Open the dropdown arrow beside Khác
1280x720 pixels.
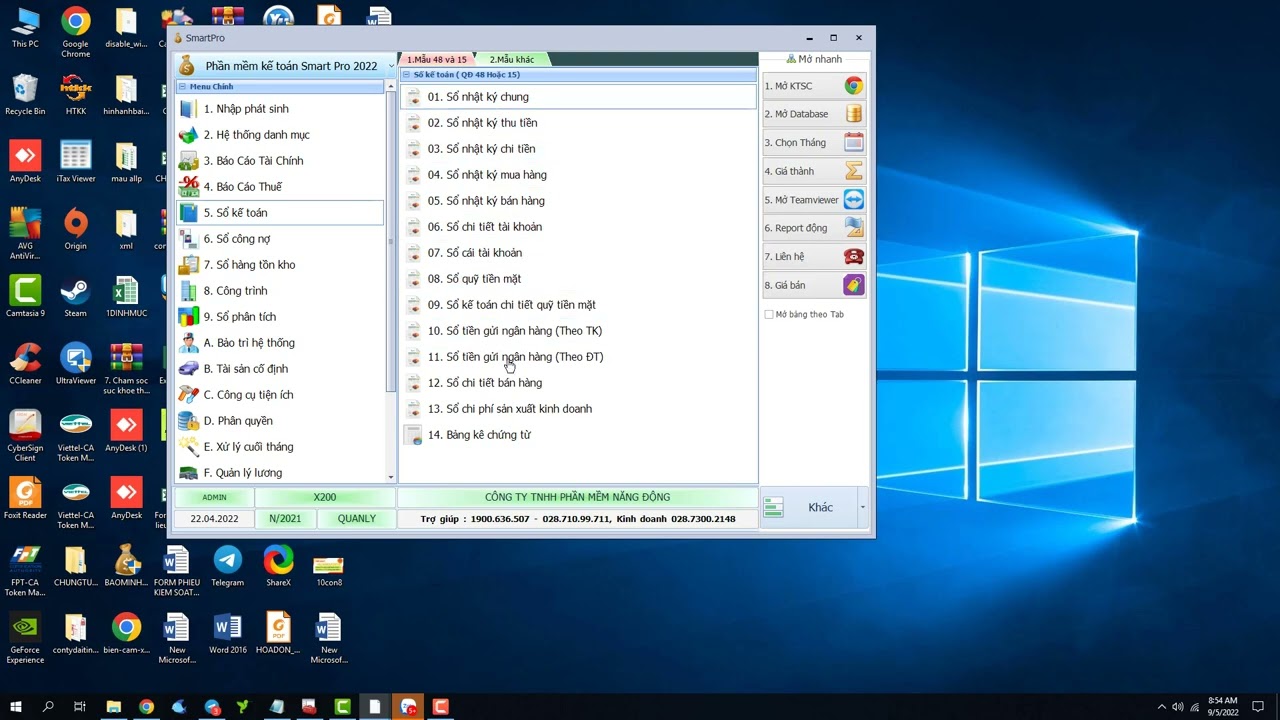pos(862,508)
